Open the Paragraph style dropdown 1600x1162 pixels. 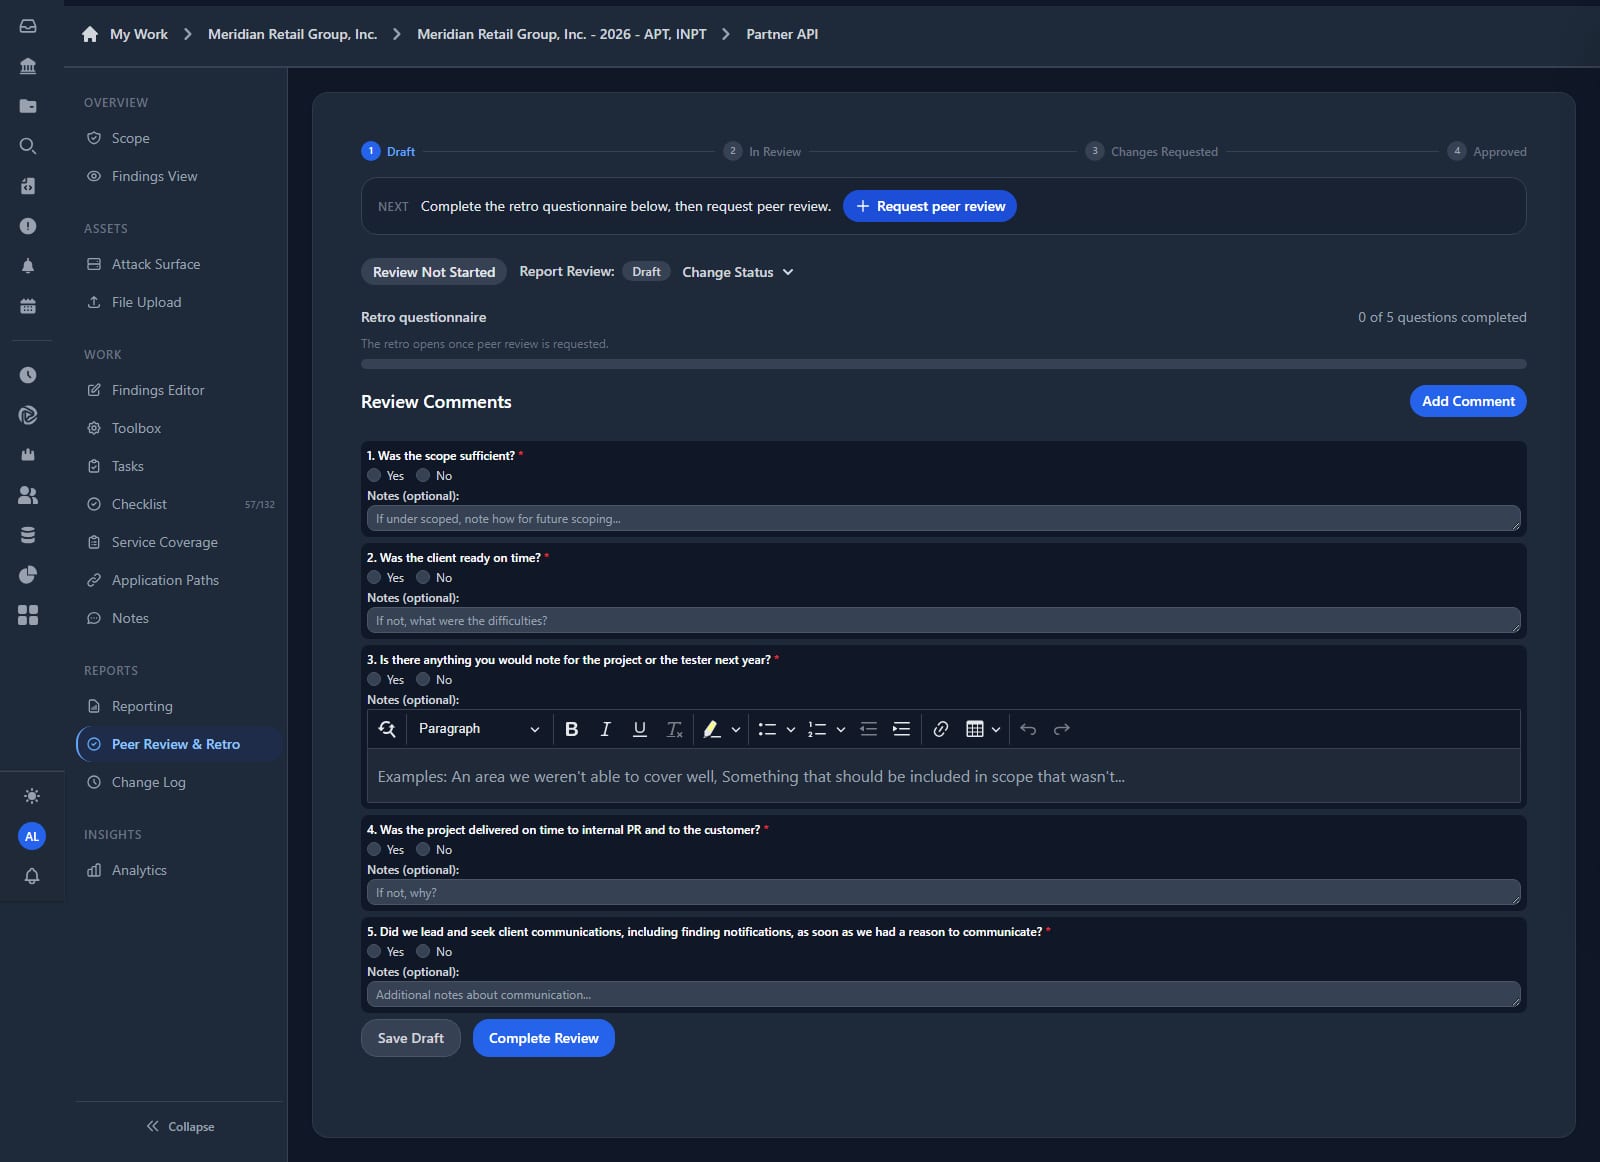[x=478, y=729]
